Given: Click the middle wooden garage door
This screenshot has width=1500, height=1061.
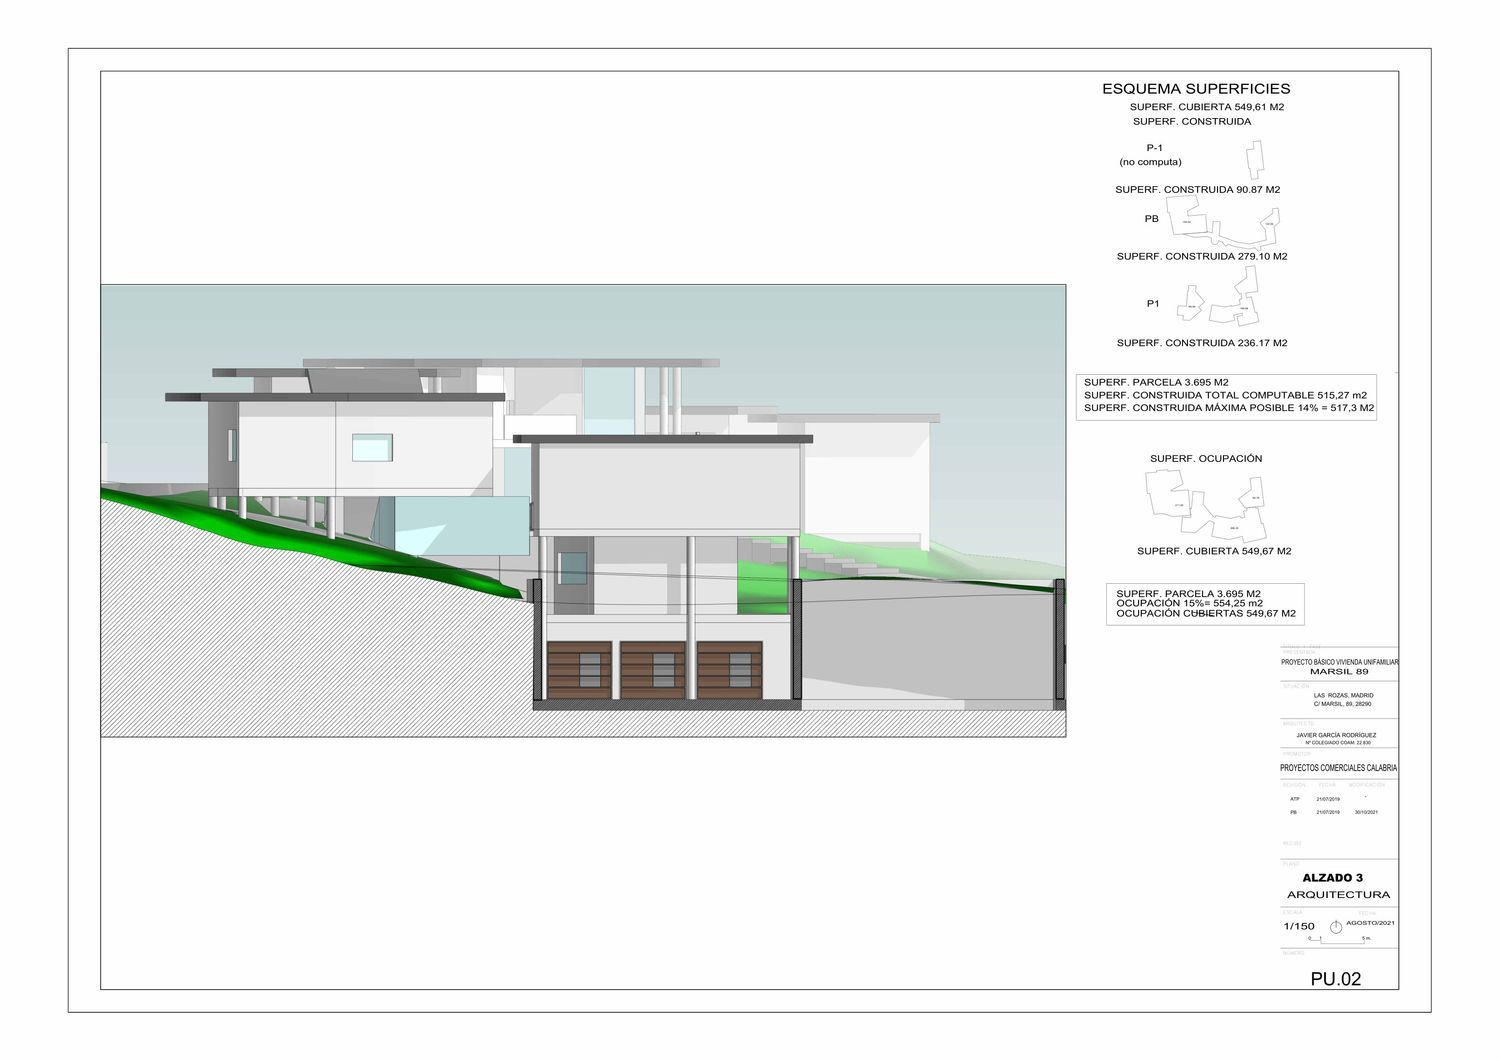Looking at the screenshot, I should click(x=652, y=670).
